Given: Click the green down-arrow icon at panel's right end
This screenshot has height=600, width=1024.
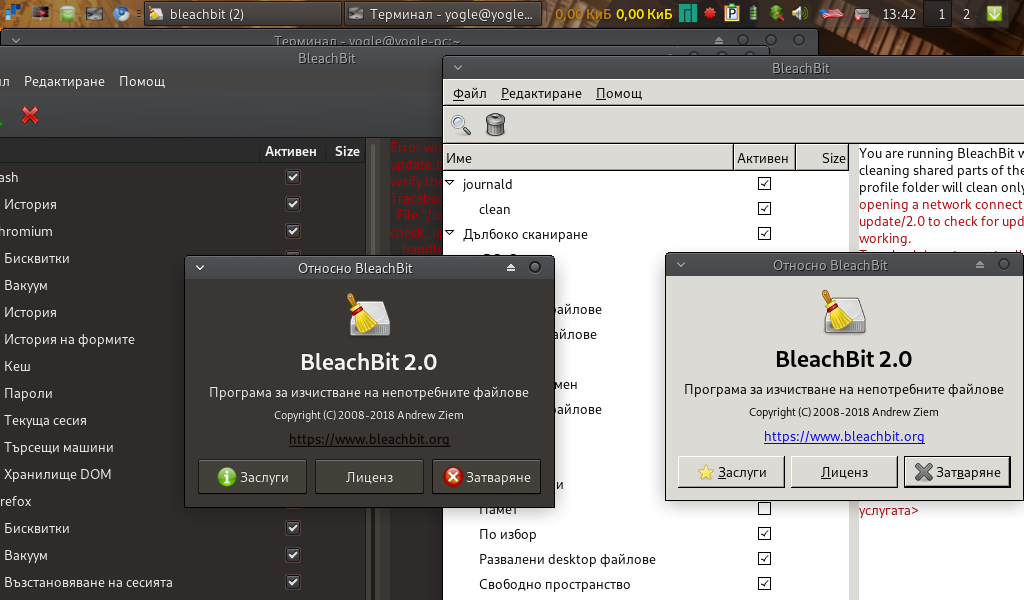Looking at the screenshot, I should 994,13.
